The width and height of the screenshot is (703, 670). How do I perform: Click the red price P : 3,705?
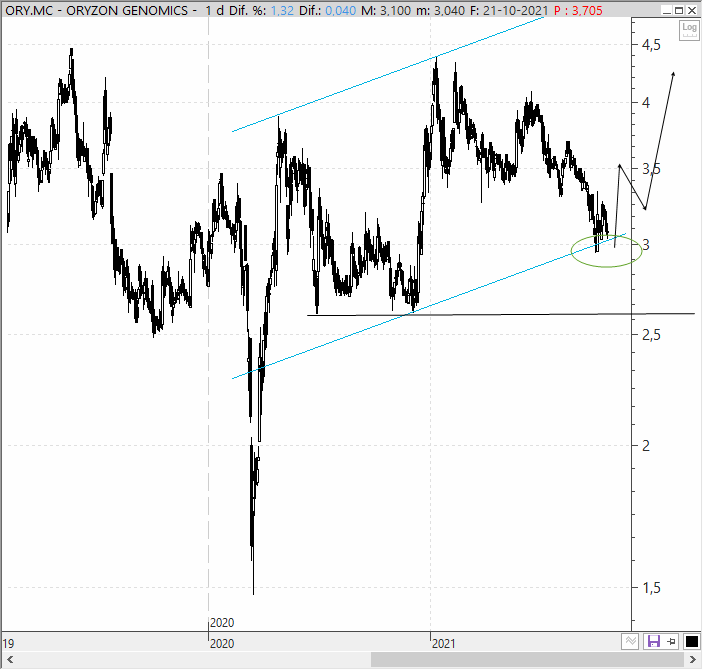coord(578,10)
